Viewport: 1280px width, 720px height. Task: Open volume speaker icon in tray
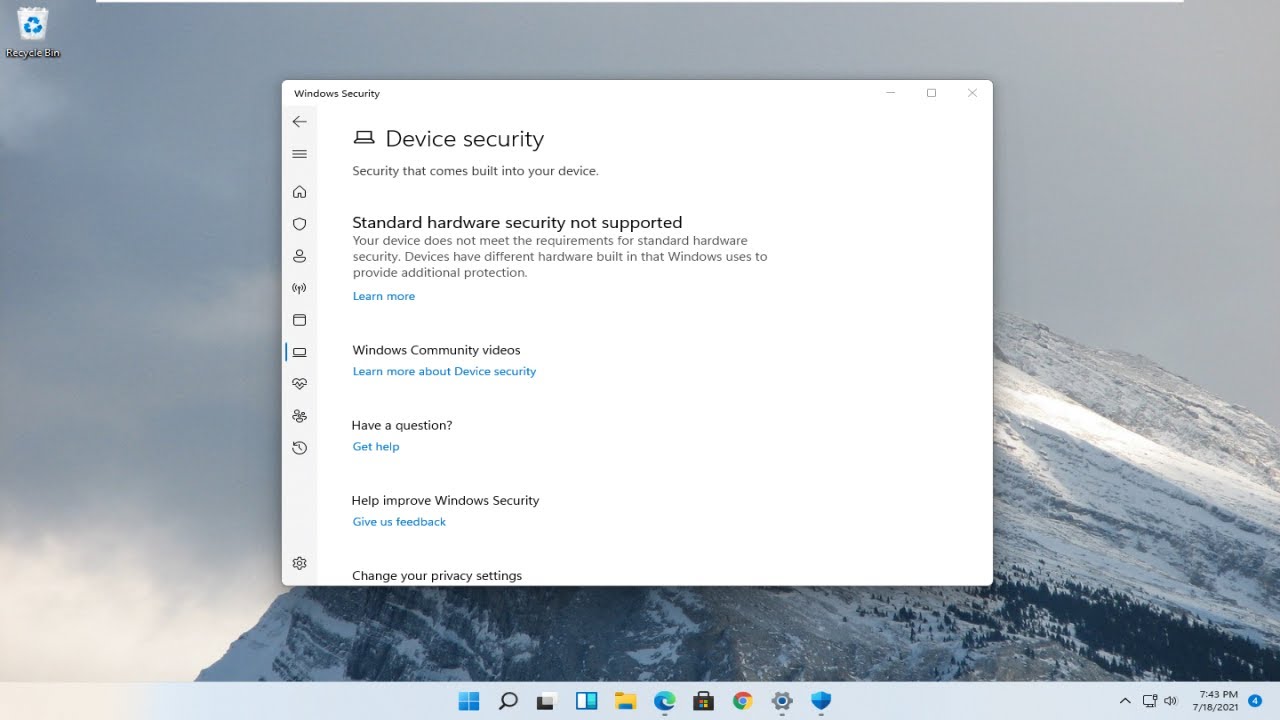[x=1171, y=701]
